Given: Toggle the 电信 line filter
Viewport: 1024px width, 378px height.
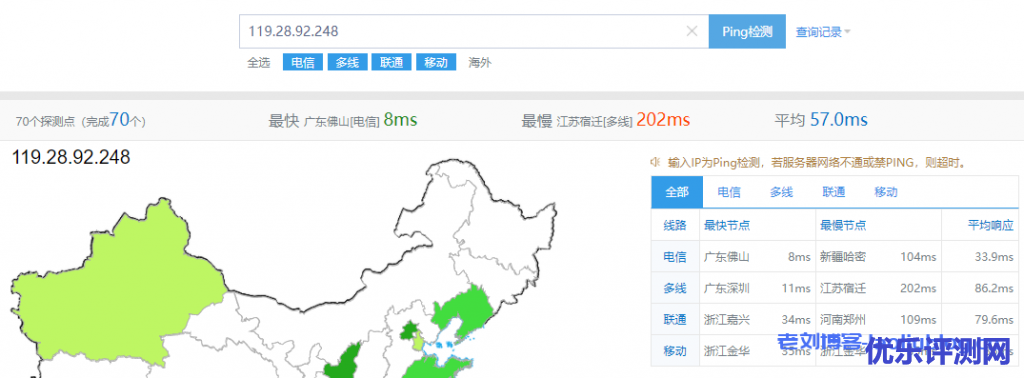Looking at the screenshot, I should pos(302,63).
